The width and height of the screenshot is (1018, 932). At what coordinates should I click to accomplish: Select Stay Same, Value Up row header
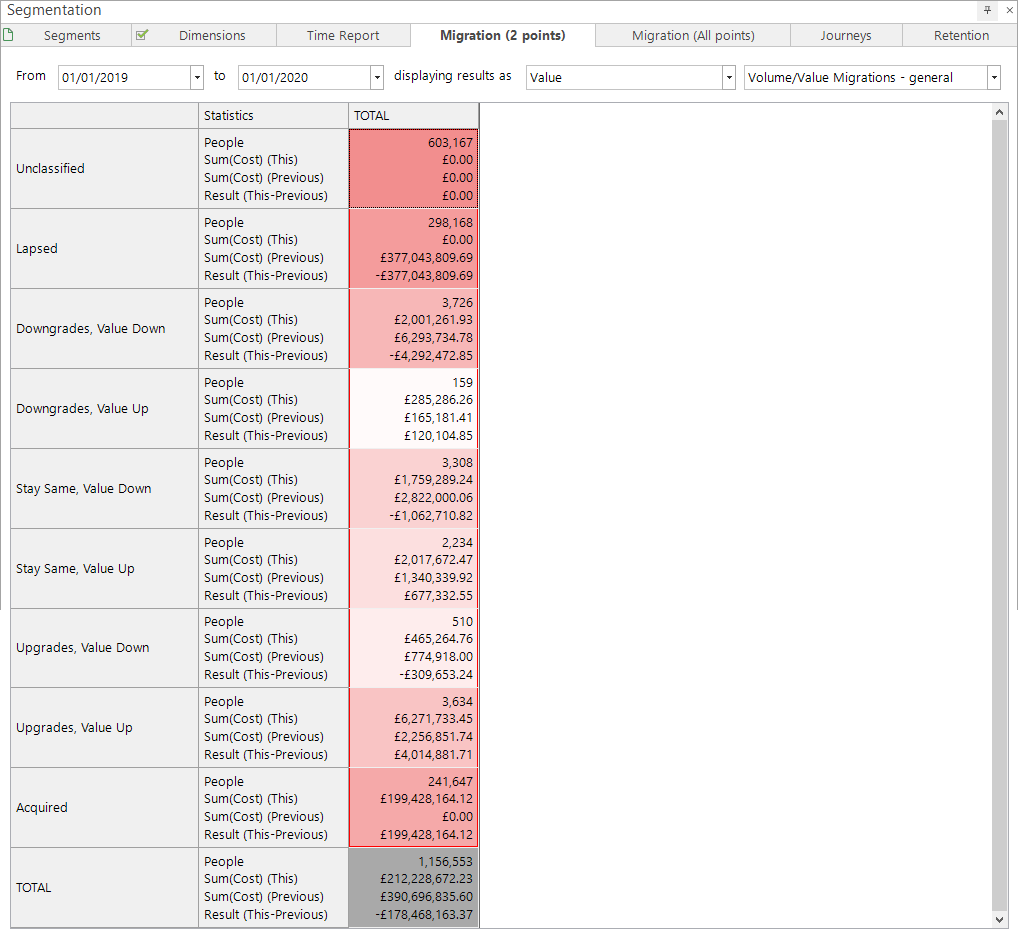pos(104,568)
